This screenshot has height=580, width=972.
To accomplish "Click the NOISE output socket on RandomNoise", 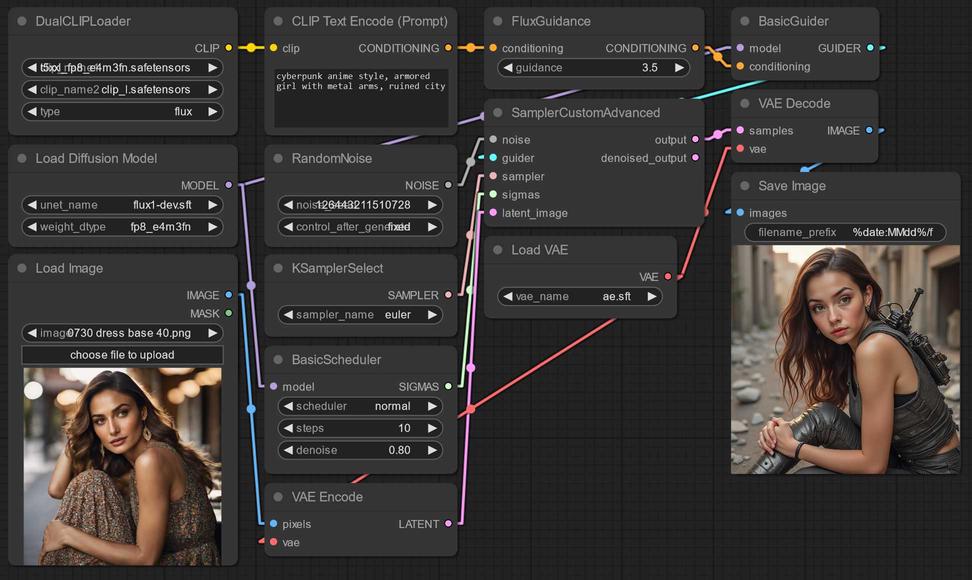I will [x=448, y=185].
